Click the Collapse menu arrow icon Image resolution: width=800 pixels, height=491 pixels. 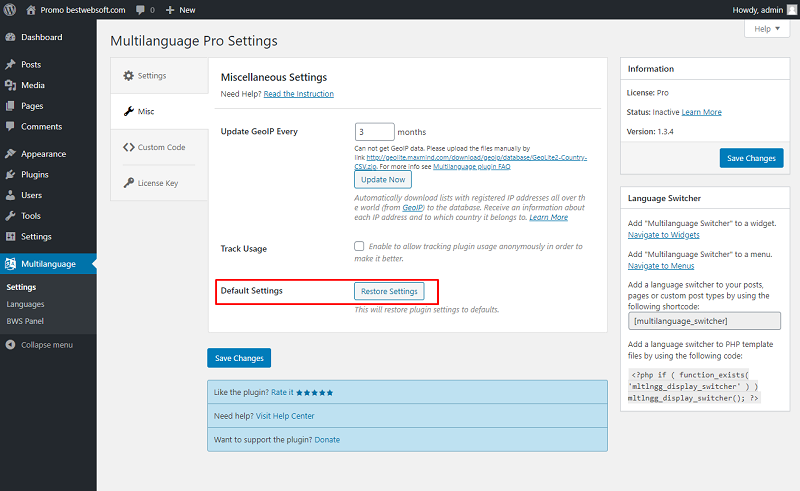10,345
